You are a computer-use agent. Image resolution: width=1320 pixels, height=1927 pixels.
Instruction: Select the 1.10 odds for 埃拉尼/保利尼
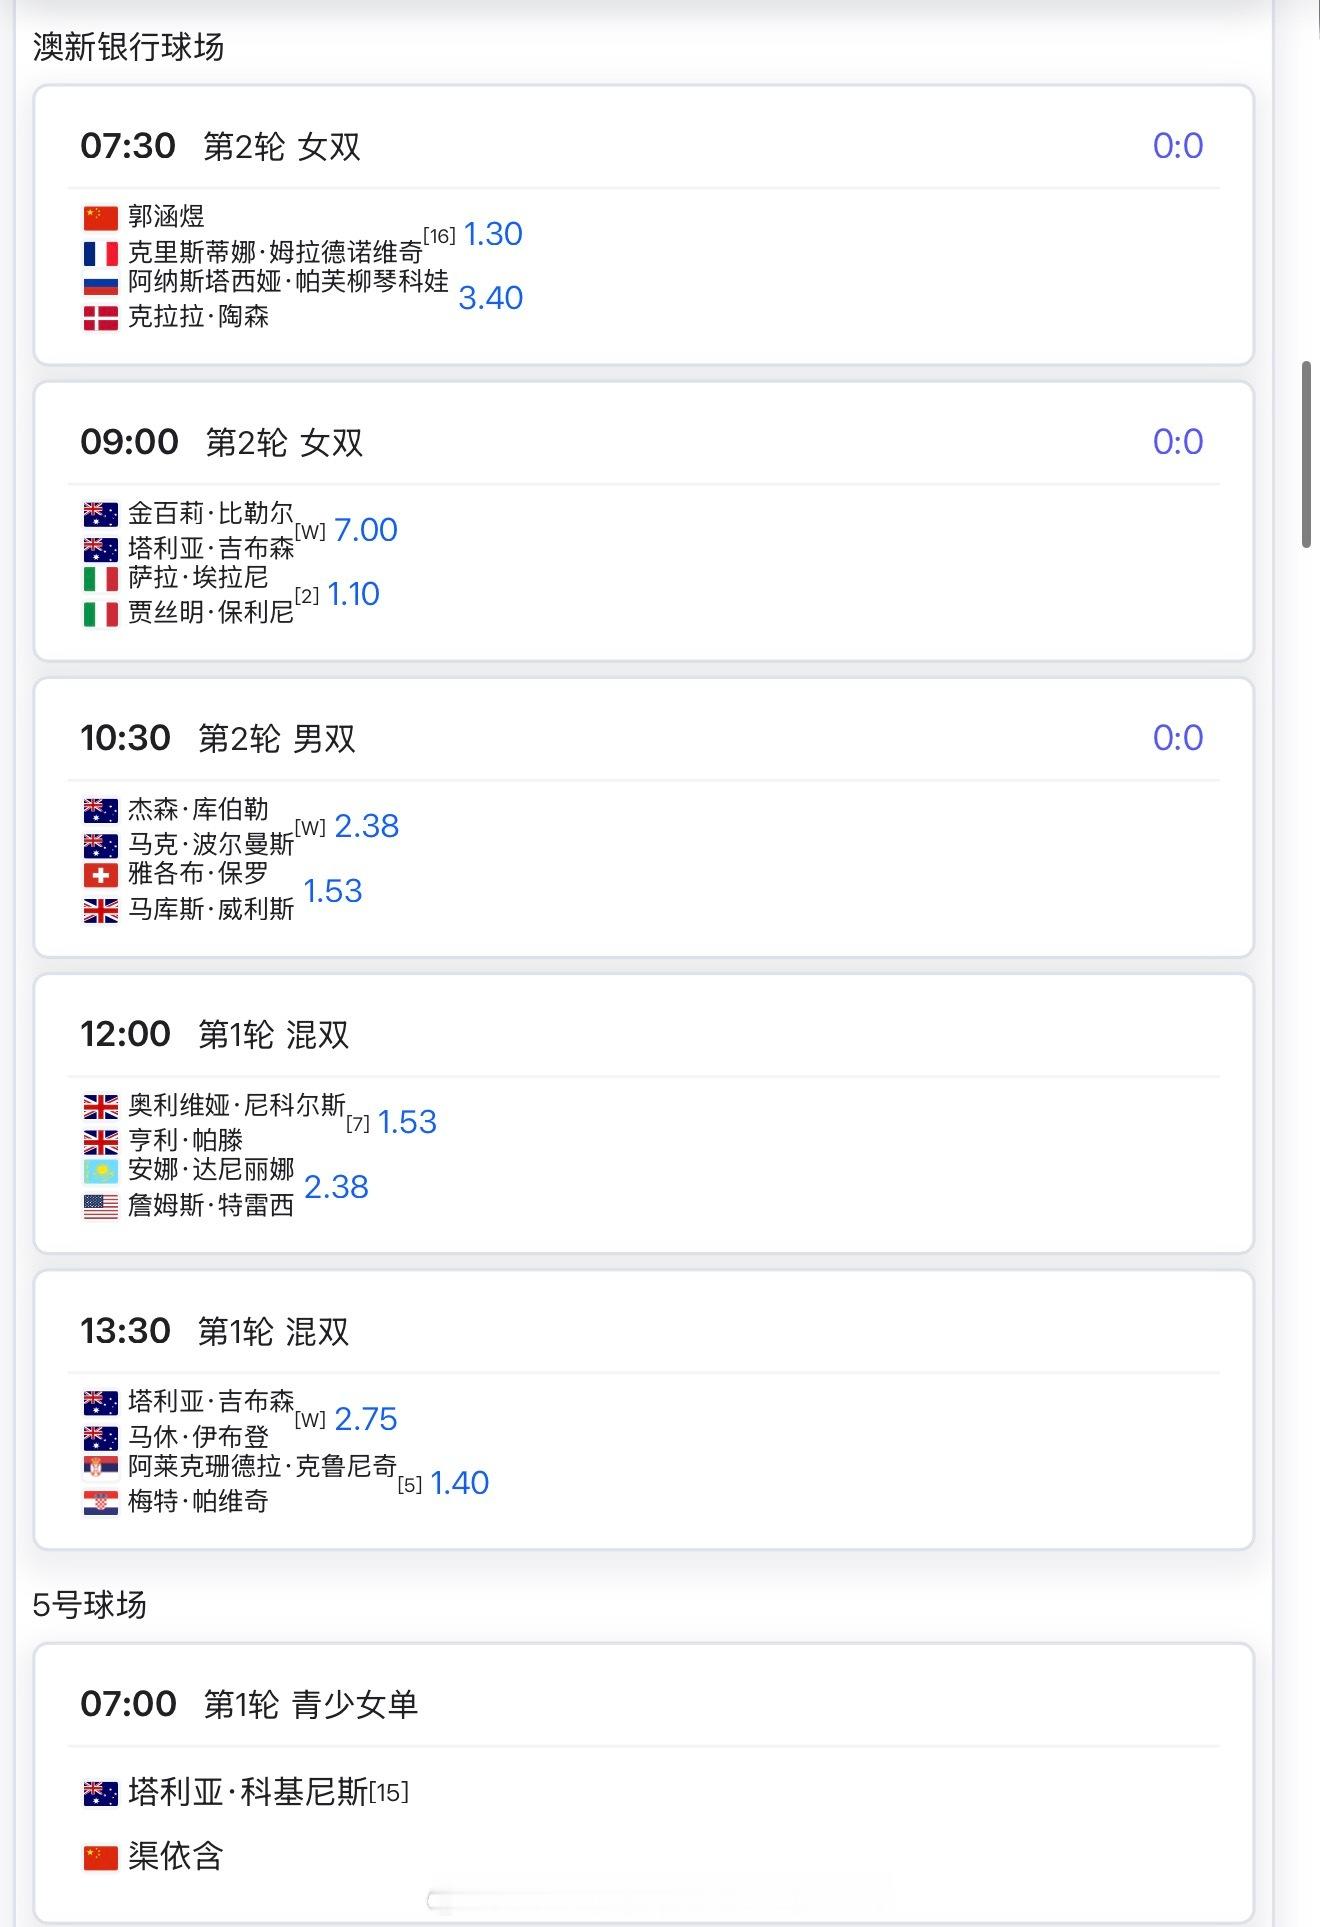[x=354, y=594]
